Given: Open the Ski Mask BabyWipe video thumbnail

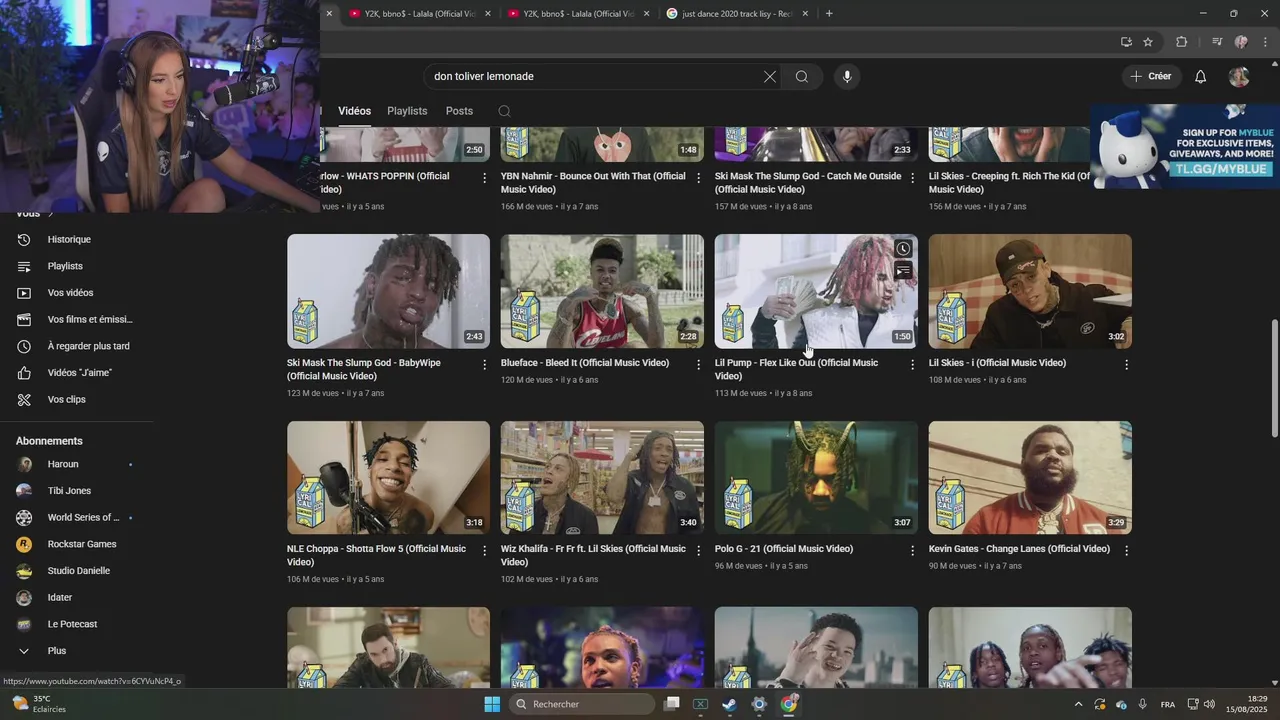Looking at the screenshot, I should 388,291.
